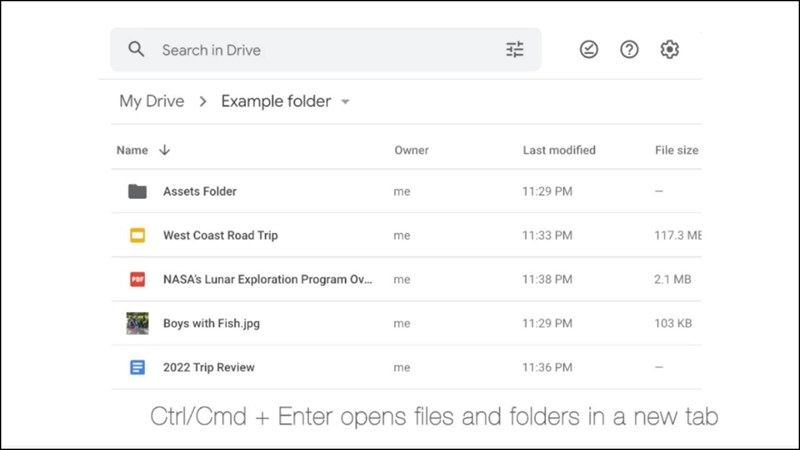The height and width of the screenshot is (450, 800).
Task: Go back to My Drive breadcrumb
Action: click(152, 101)
